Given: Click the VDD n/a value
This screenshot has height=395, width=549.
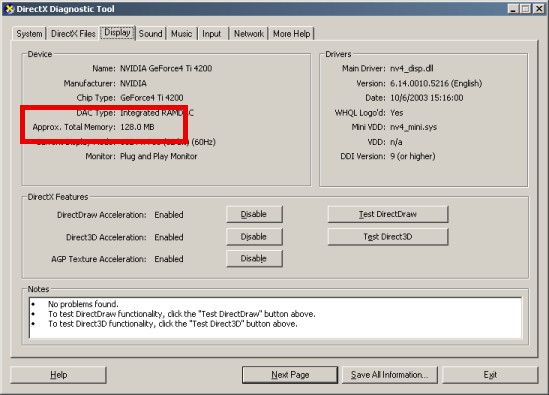Looking at the screenshot, I should tap(396, 142).
